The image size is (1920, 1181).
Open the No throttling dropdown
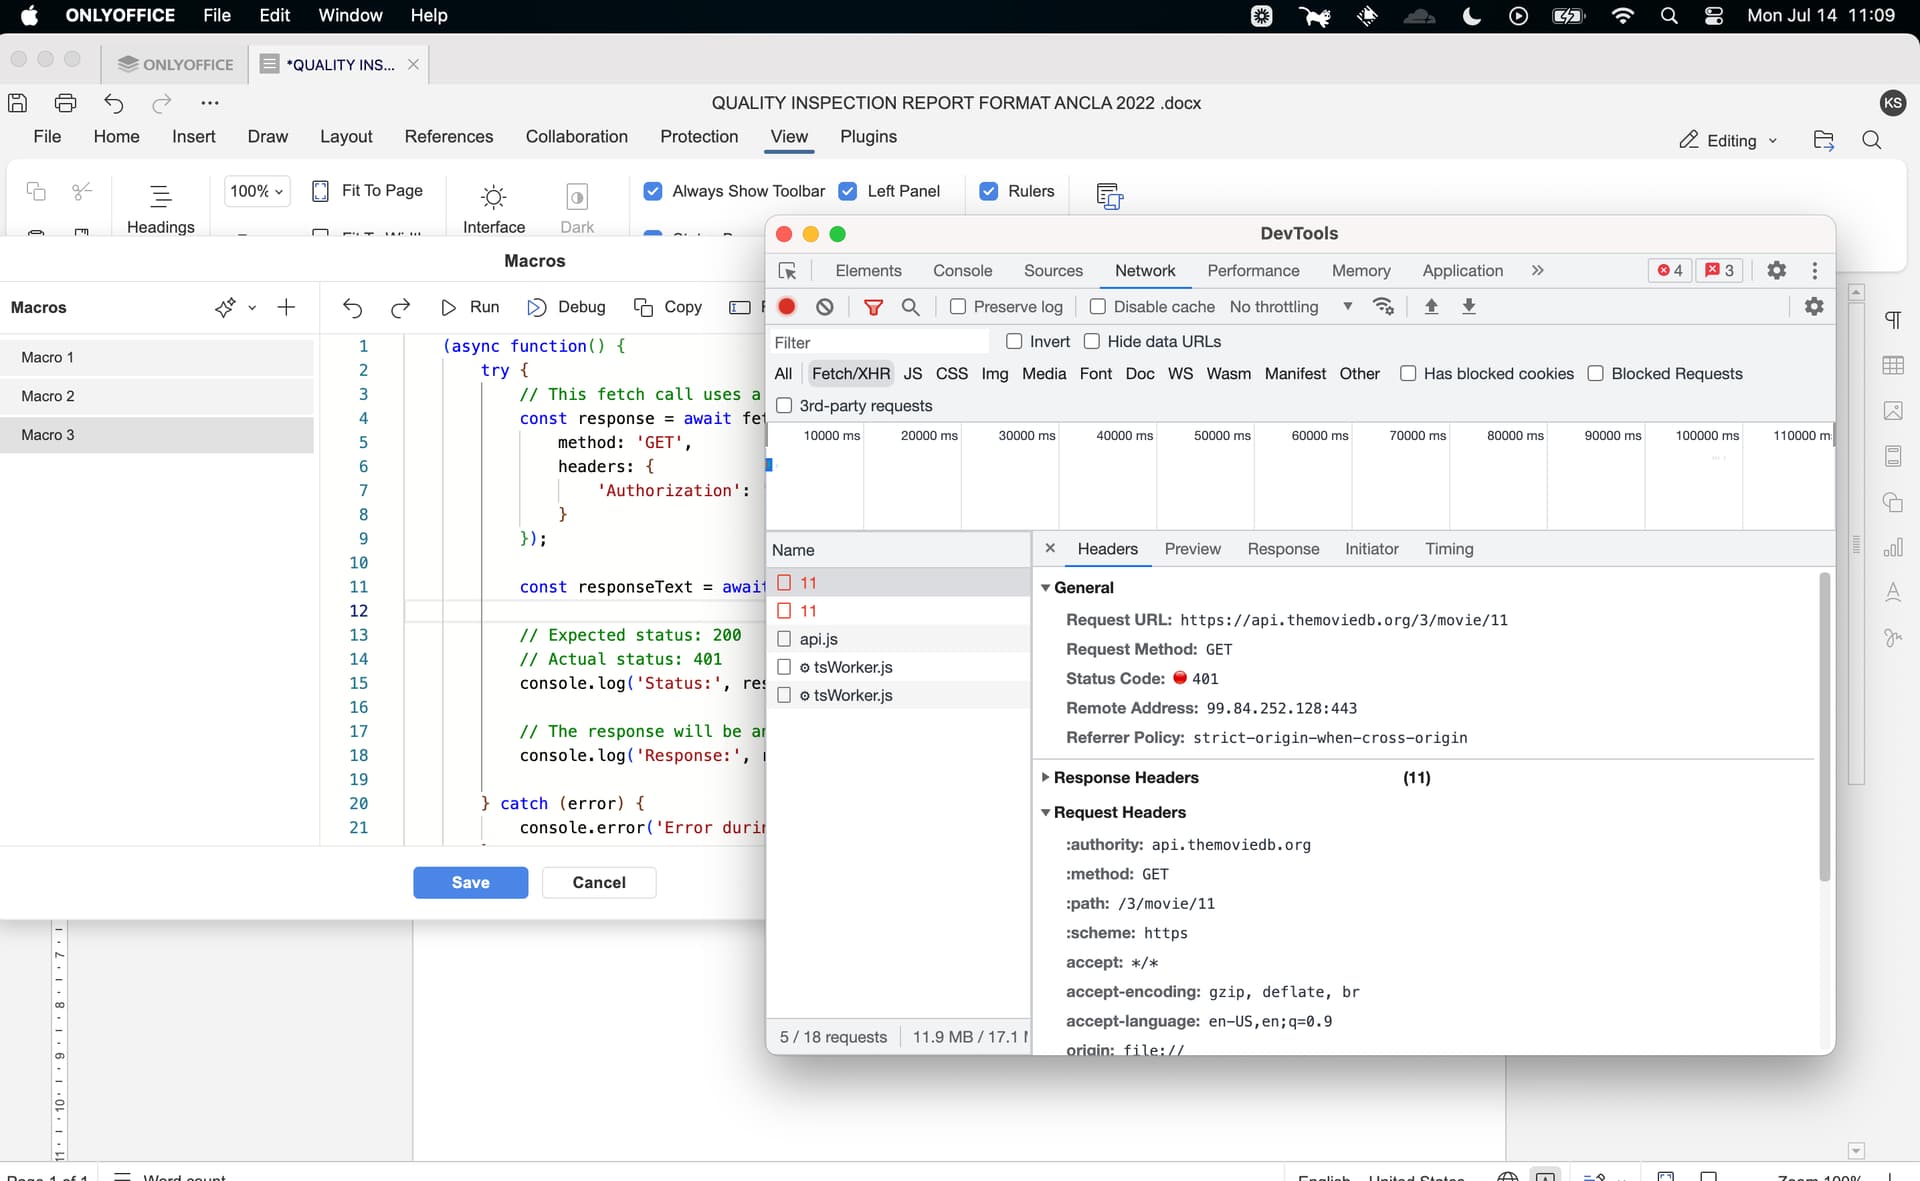(x=1291, y=307)
